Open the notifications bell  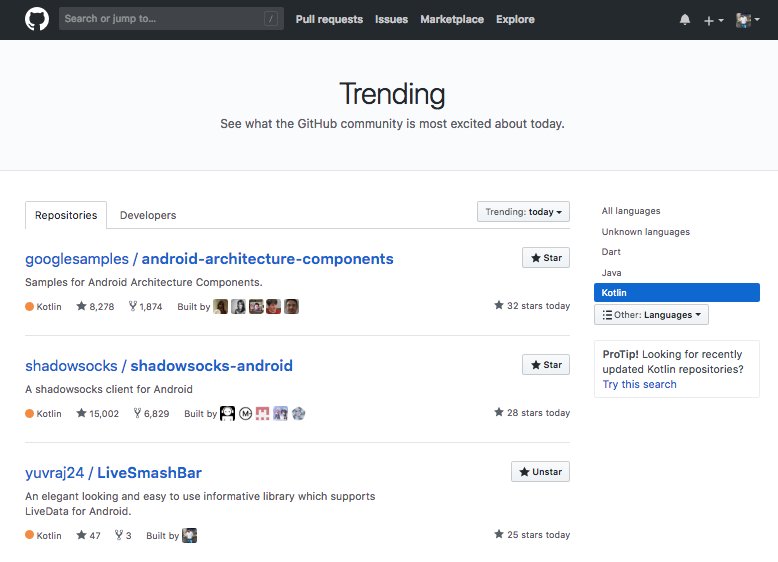pyautogui.click(x=685, y=20)
